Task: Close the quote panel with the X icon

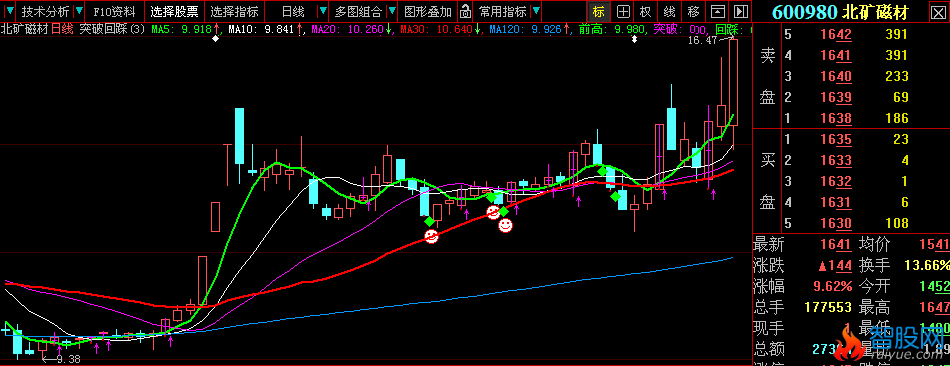Action: pyautogui.click(x=937, y=11)
